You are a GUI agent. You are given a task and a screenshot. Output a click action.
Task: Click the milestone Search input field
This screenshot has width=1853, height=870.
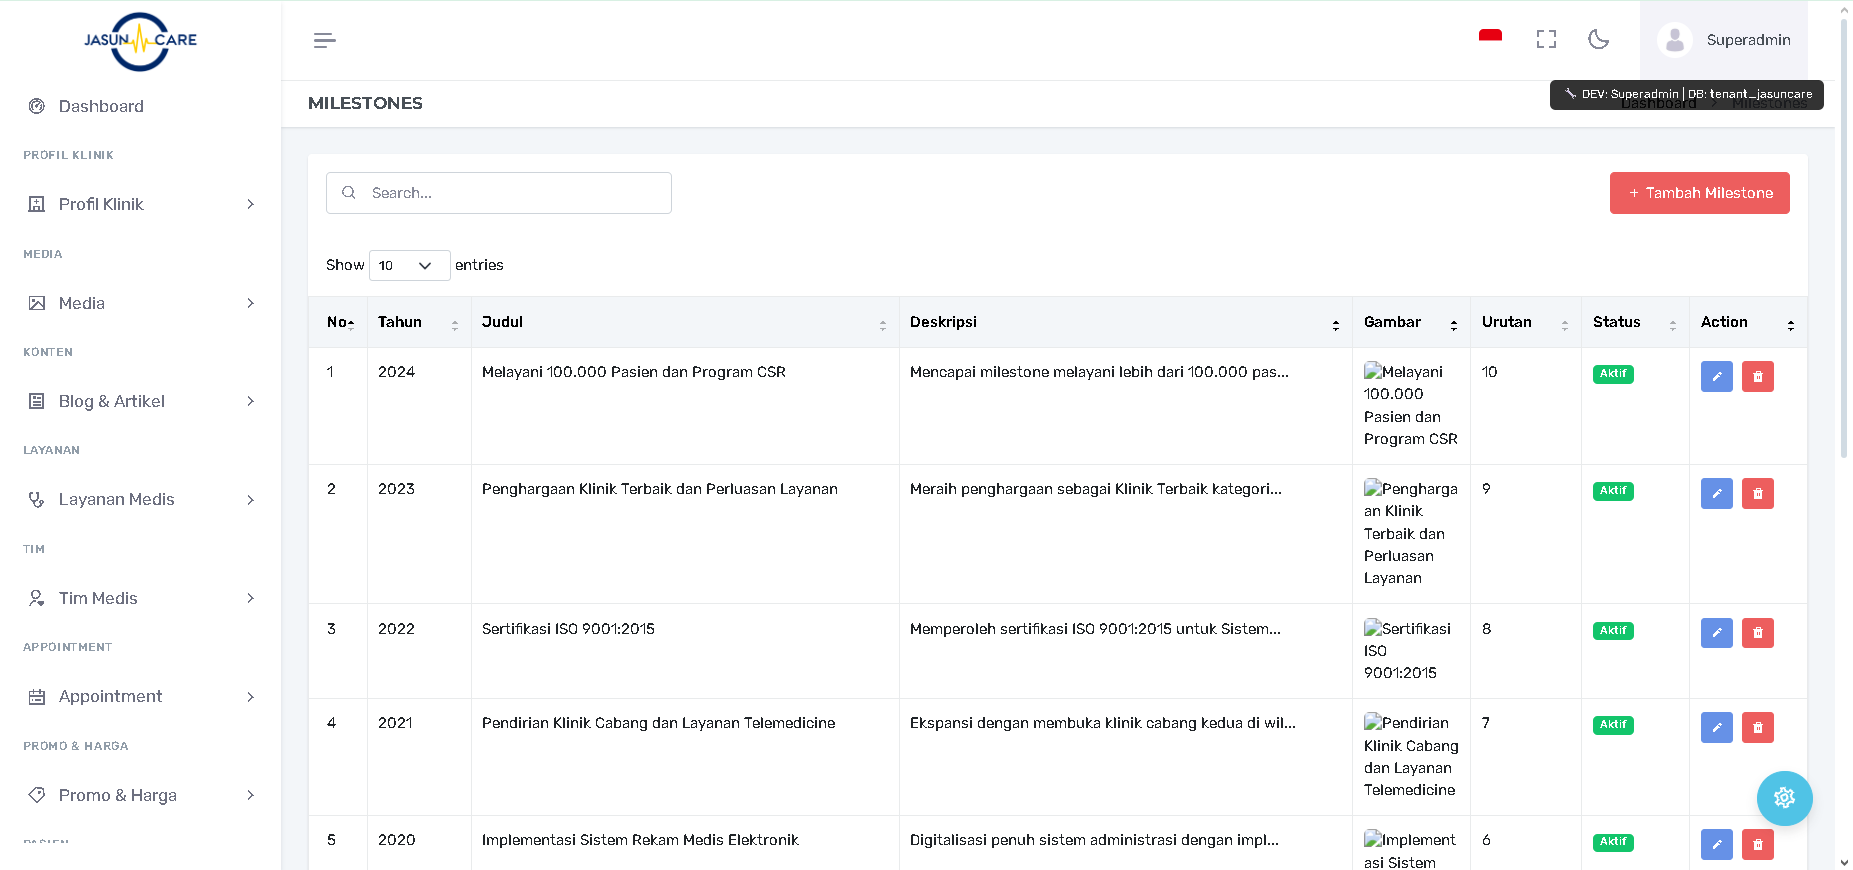510,193
